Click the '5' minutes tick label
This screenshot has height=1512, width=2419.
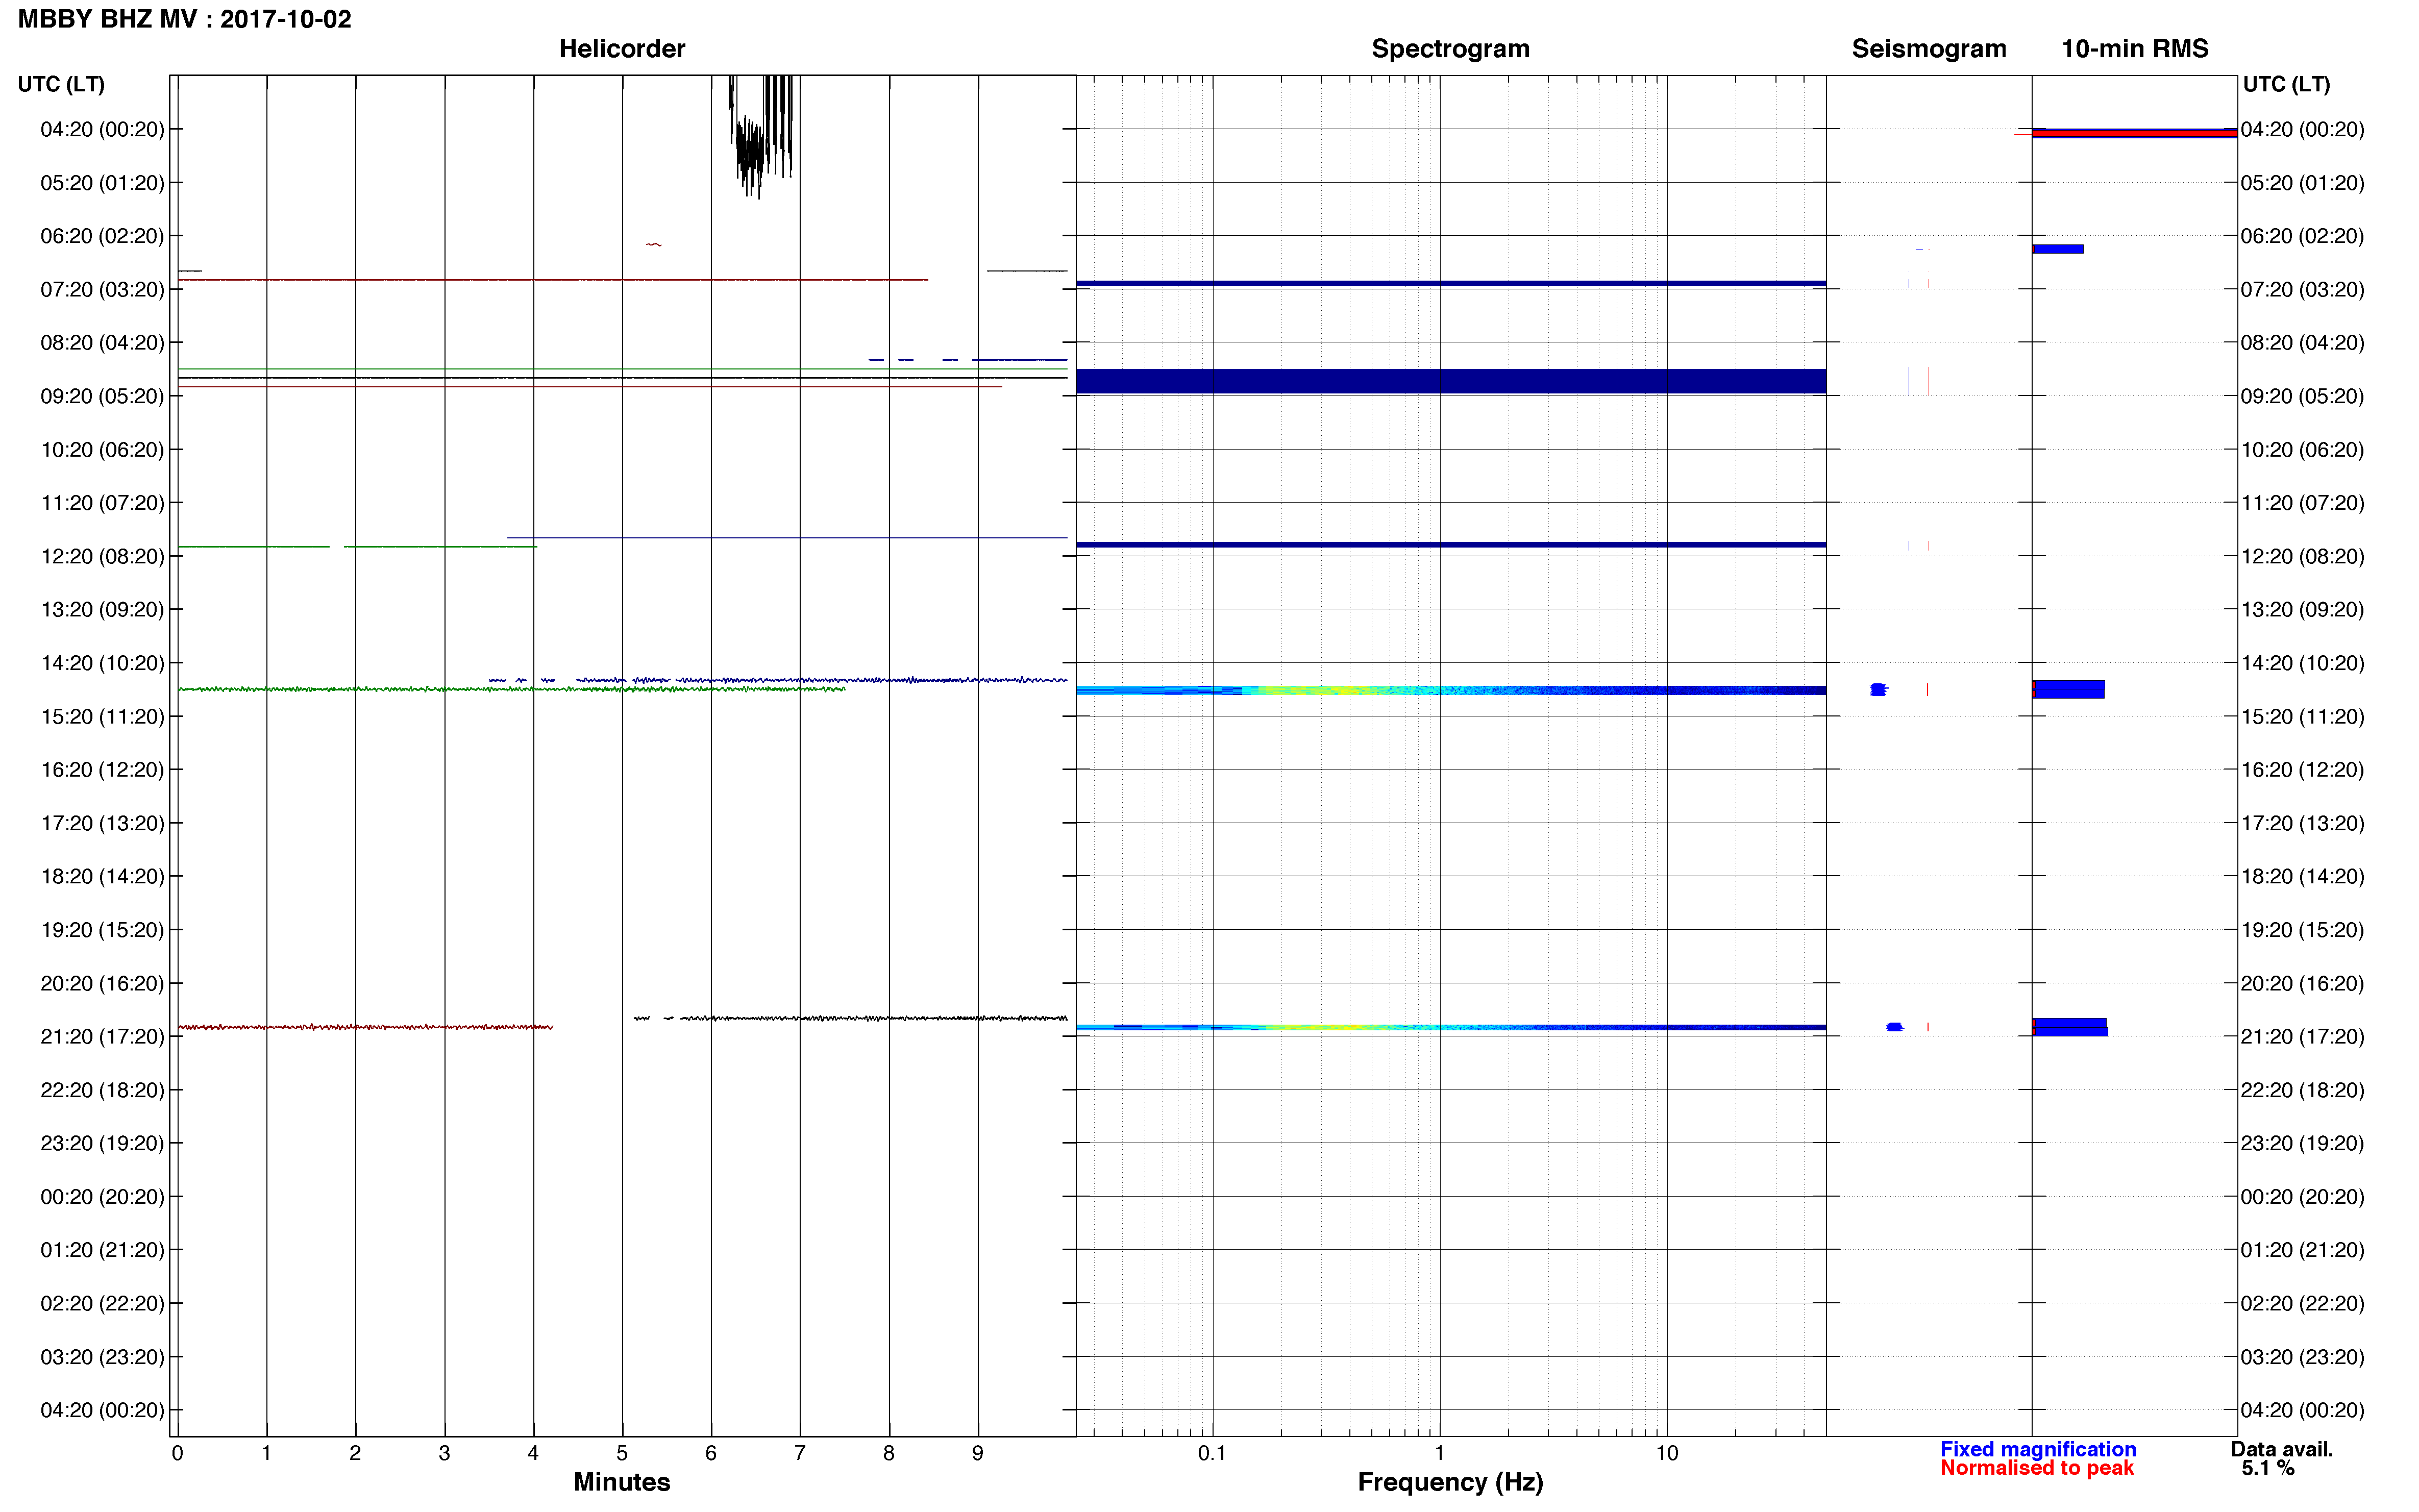[622, 1453]
